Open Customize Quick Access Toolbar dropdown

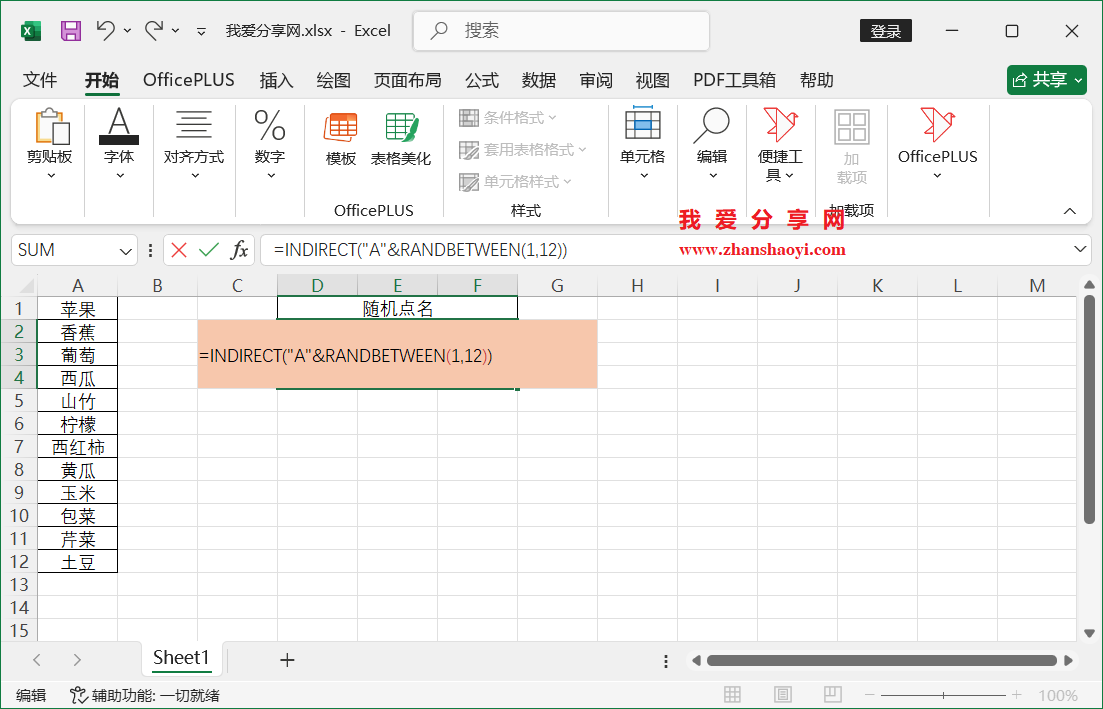click(x=201, y=31)
